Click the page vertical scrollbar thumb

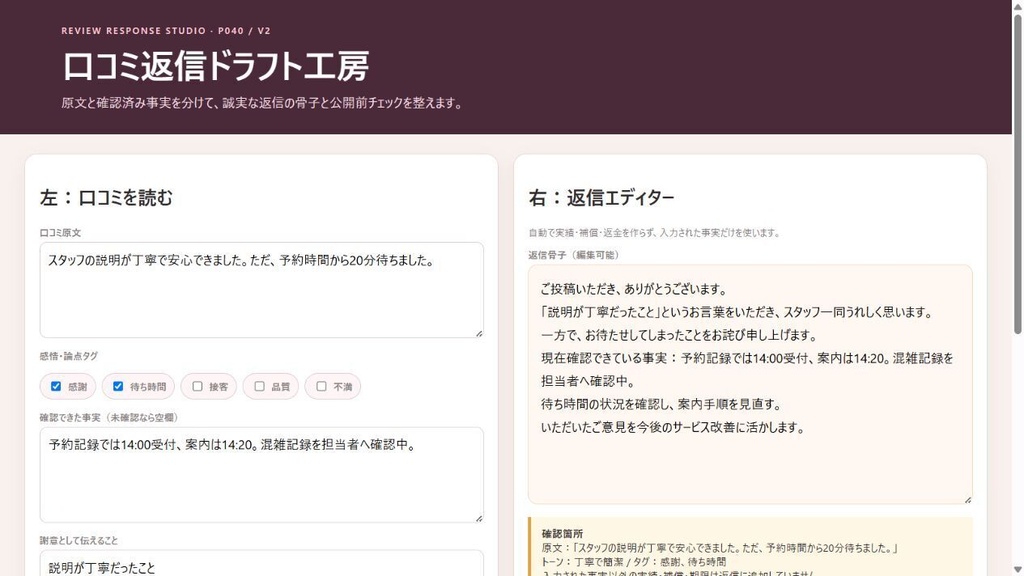[x=1017, y=173]
